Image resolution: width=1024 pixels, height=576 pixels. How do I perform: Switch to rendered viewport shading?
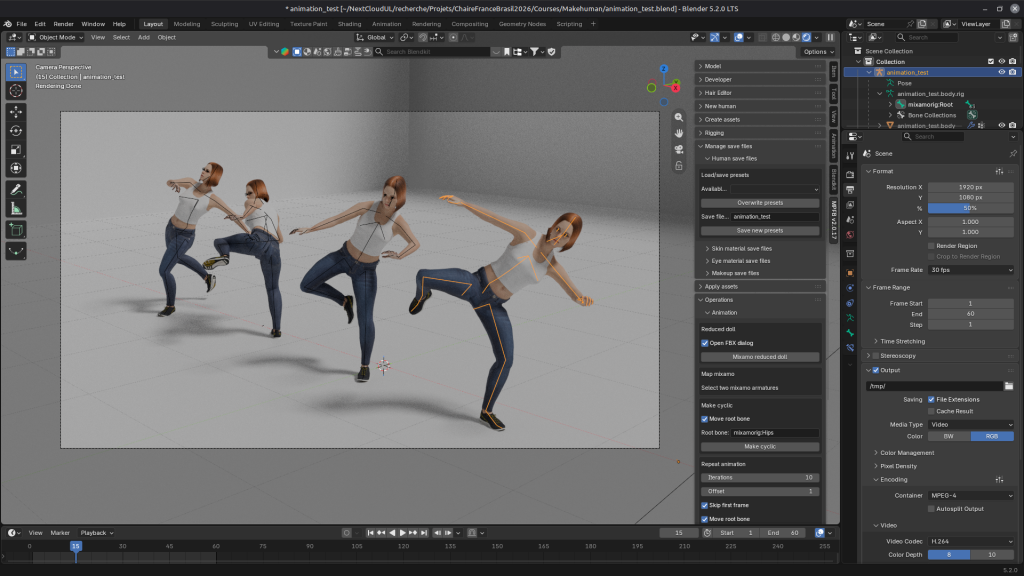pos(807,37)
